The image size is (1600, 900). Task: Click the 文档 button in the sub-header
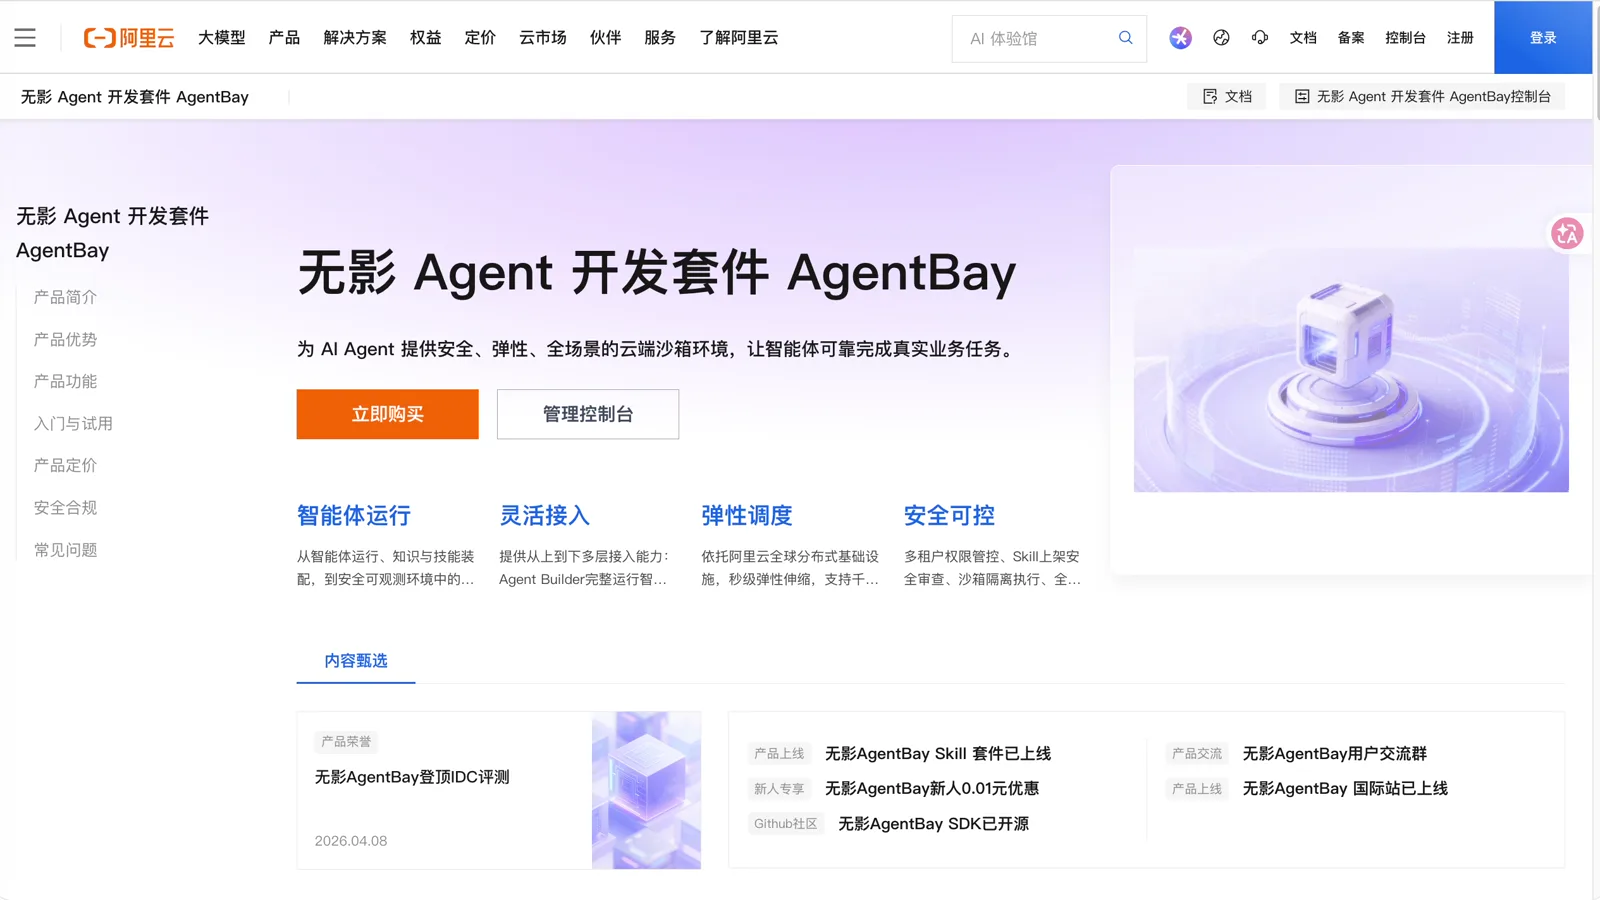[1227, 96]
